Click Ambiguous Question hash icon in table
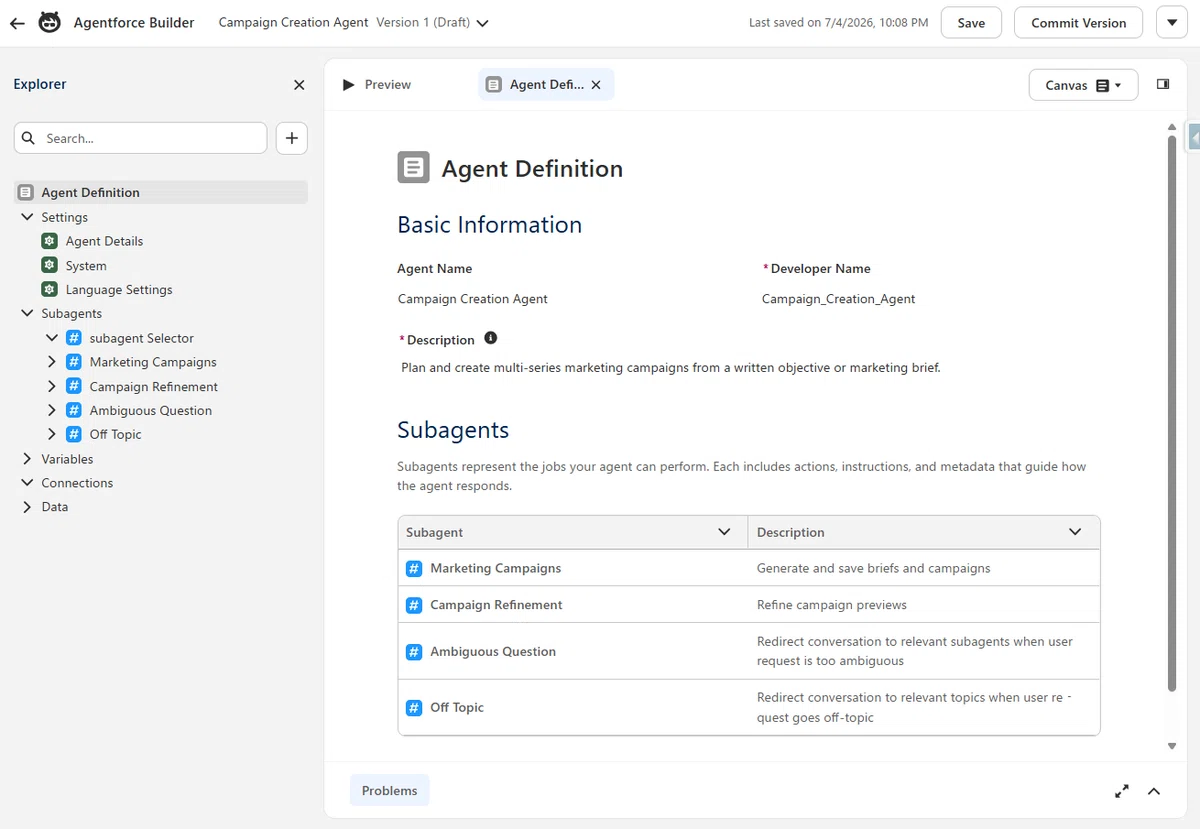Image resolution: width=1200 pixels, height=829 pixels. pyautogui.click(x=414, y=652)
